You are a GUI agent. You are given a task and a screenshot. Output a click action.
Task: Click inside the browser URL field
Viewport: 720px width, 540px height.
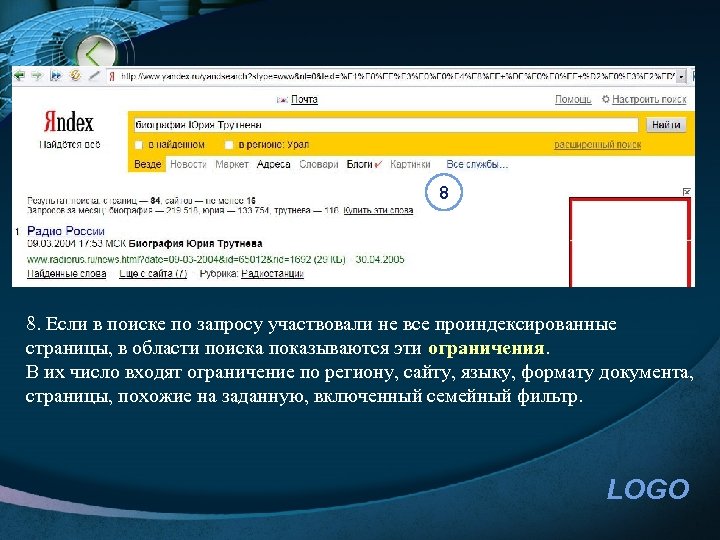(x=397, y=76)
